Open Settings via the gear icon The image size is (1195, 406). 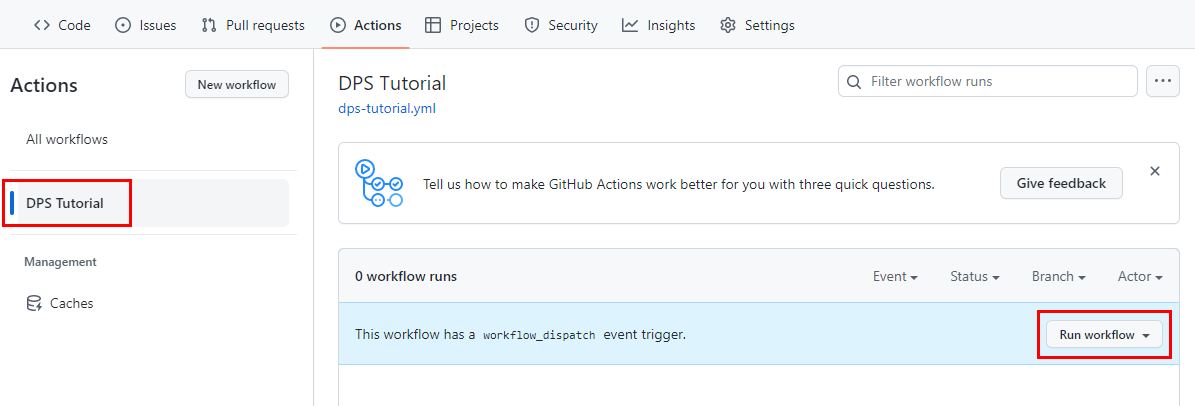point(728,25)
